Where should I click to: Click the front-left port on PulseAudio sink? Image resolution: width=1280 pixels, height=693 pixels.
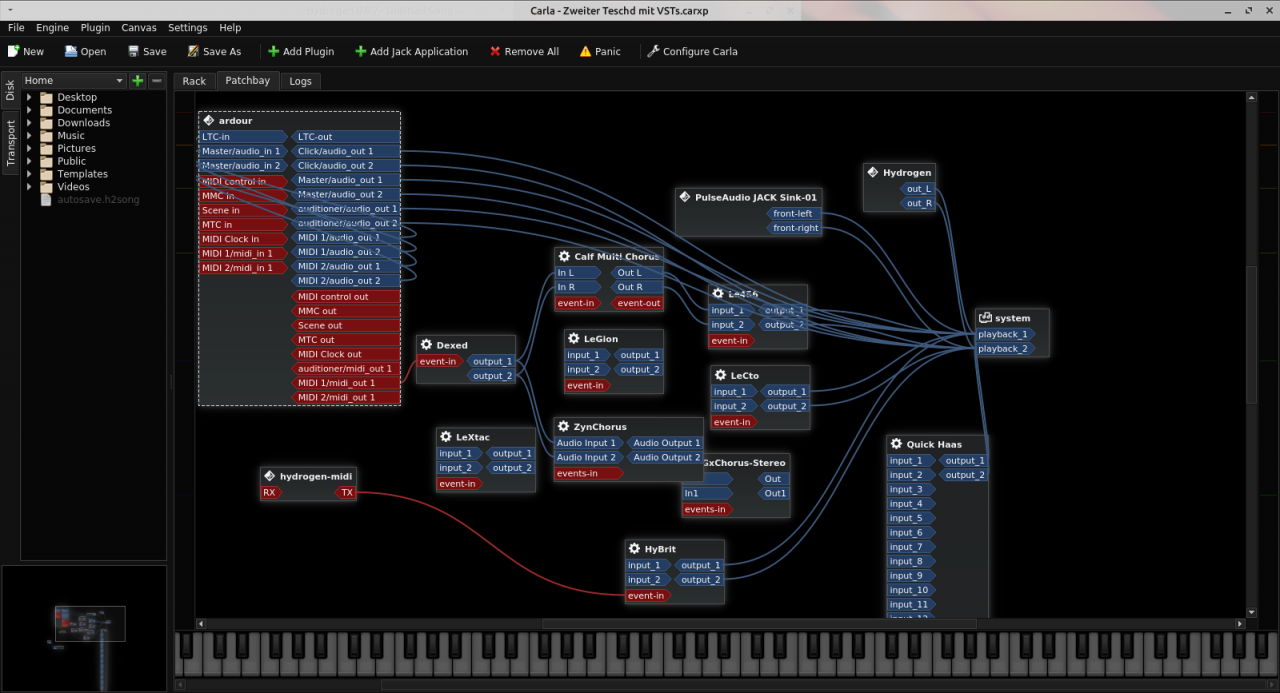coord(794,213)
